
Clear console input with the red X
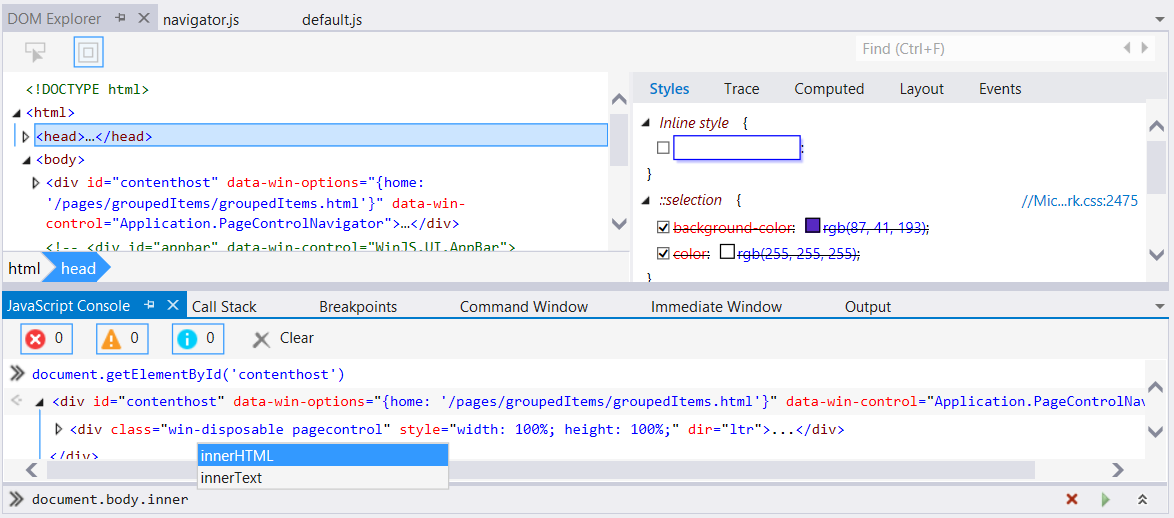[x=1072, y=499]
